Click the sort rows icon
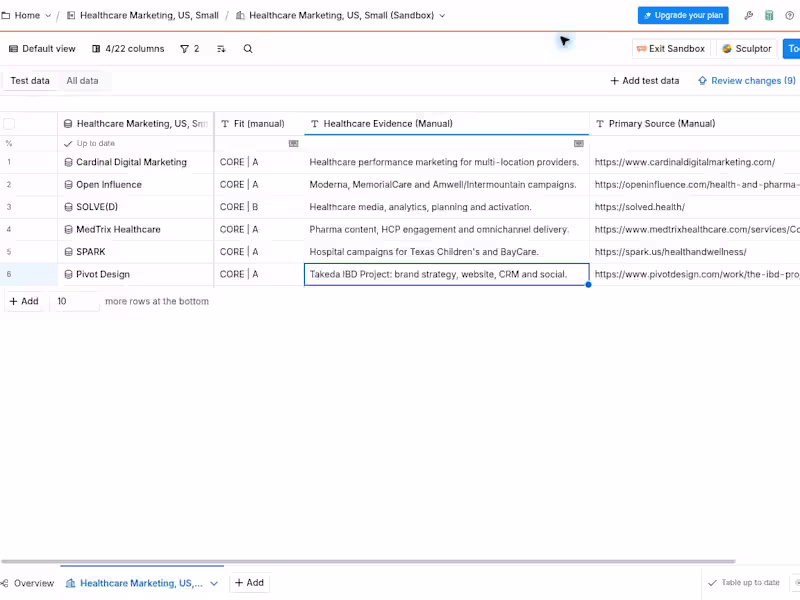 click(x=221, y=49)
